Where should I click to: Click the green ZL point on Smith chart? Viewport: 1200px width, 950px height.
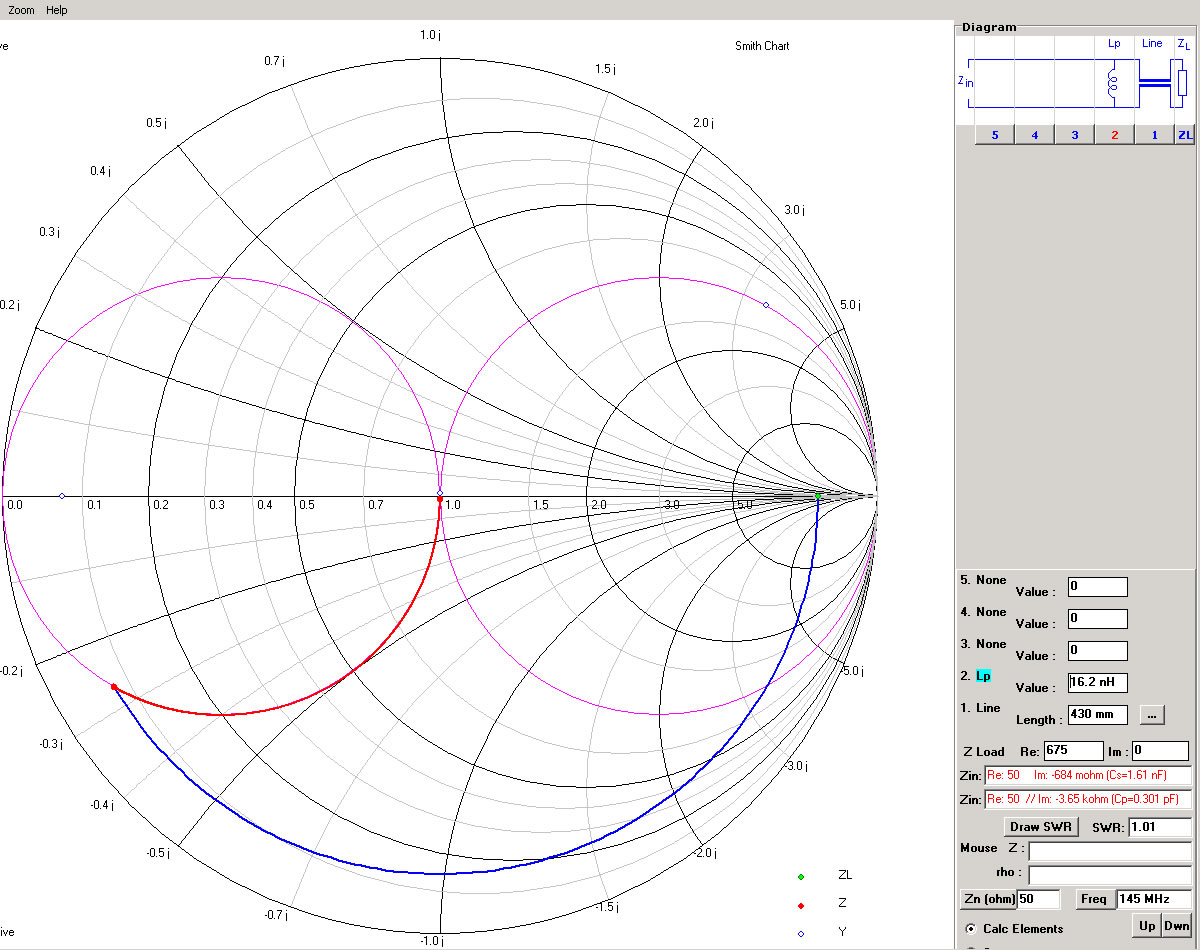(x=818, y=496)
